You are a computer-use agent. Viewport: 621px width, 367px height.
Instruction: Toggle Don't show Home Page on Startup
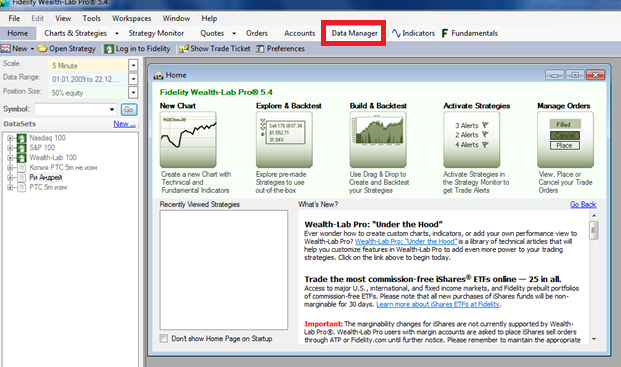[164, 338]
